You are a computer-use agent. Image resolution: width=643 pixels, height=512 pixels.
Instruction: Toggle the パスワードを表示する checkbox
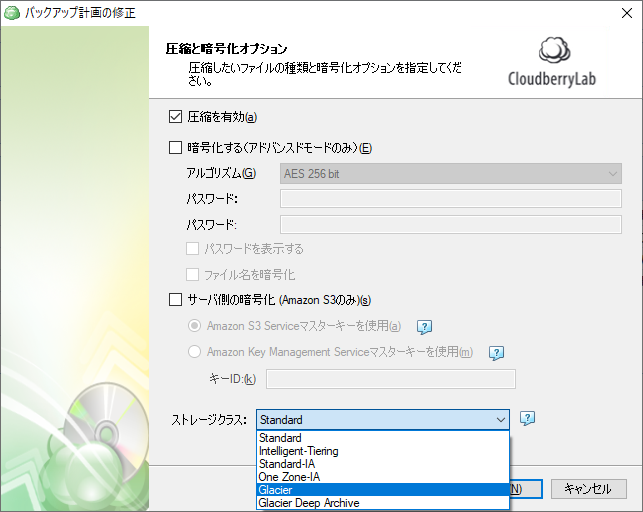click(x=192, y=248)
